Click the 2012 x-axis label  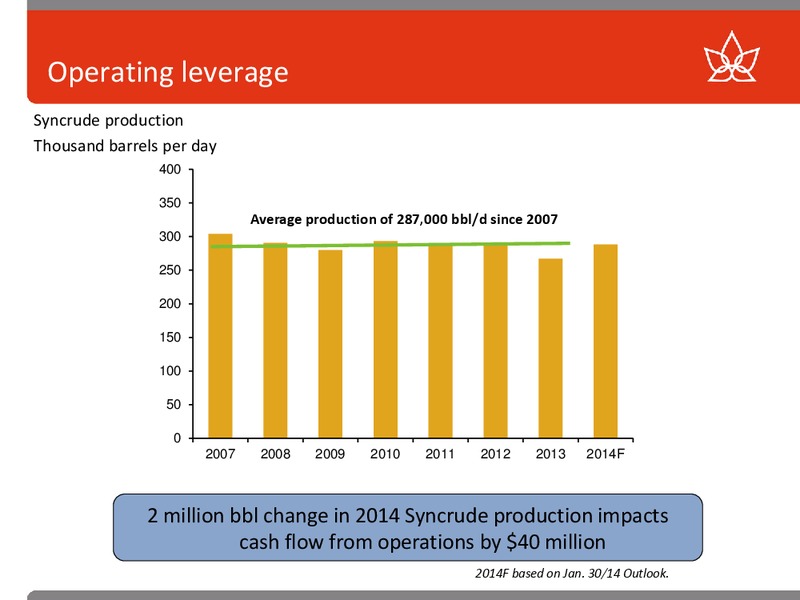495,454
